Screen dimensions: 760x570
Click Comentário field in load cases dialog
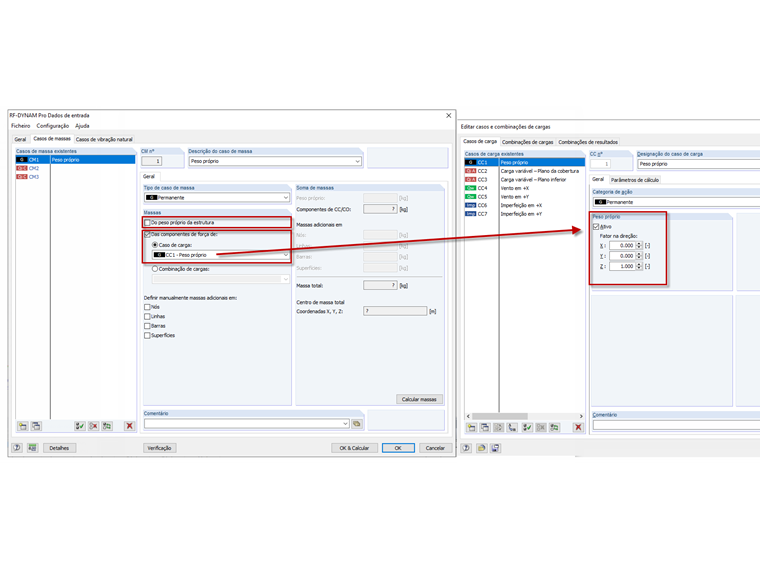click(x=677, y=425)
